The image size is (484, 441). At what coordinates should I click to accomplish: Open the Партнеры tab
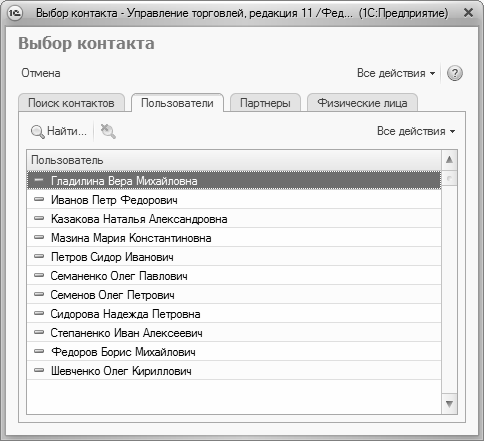click(265, 103)
